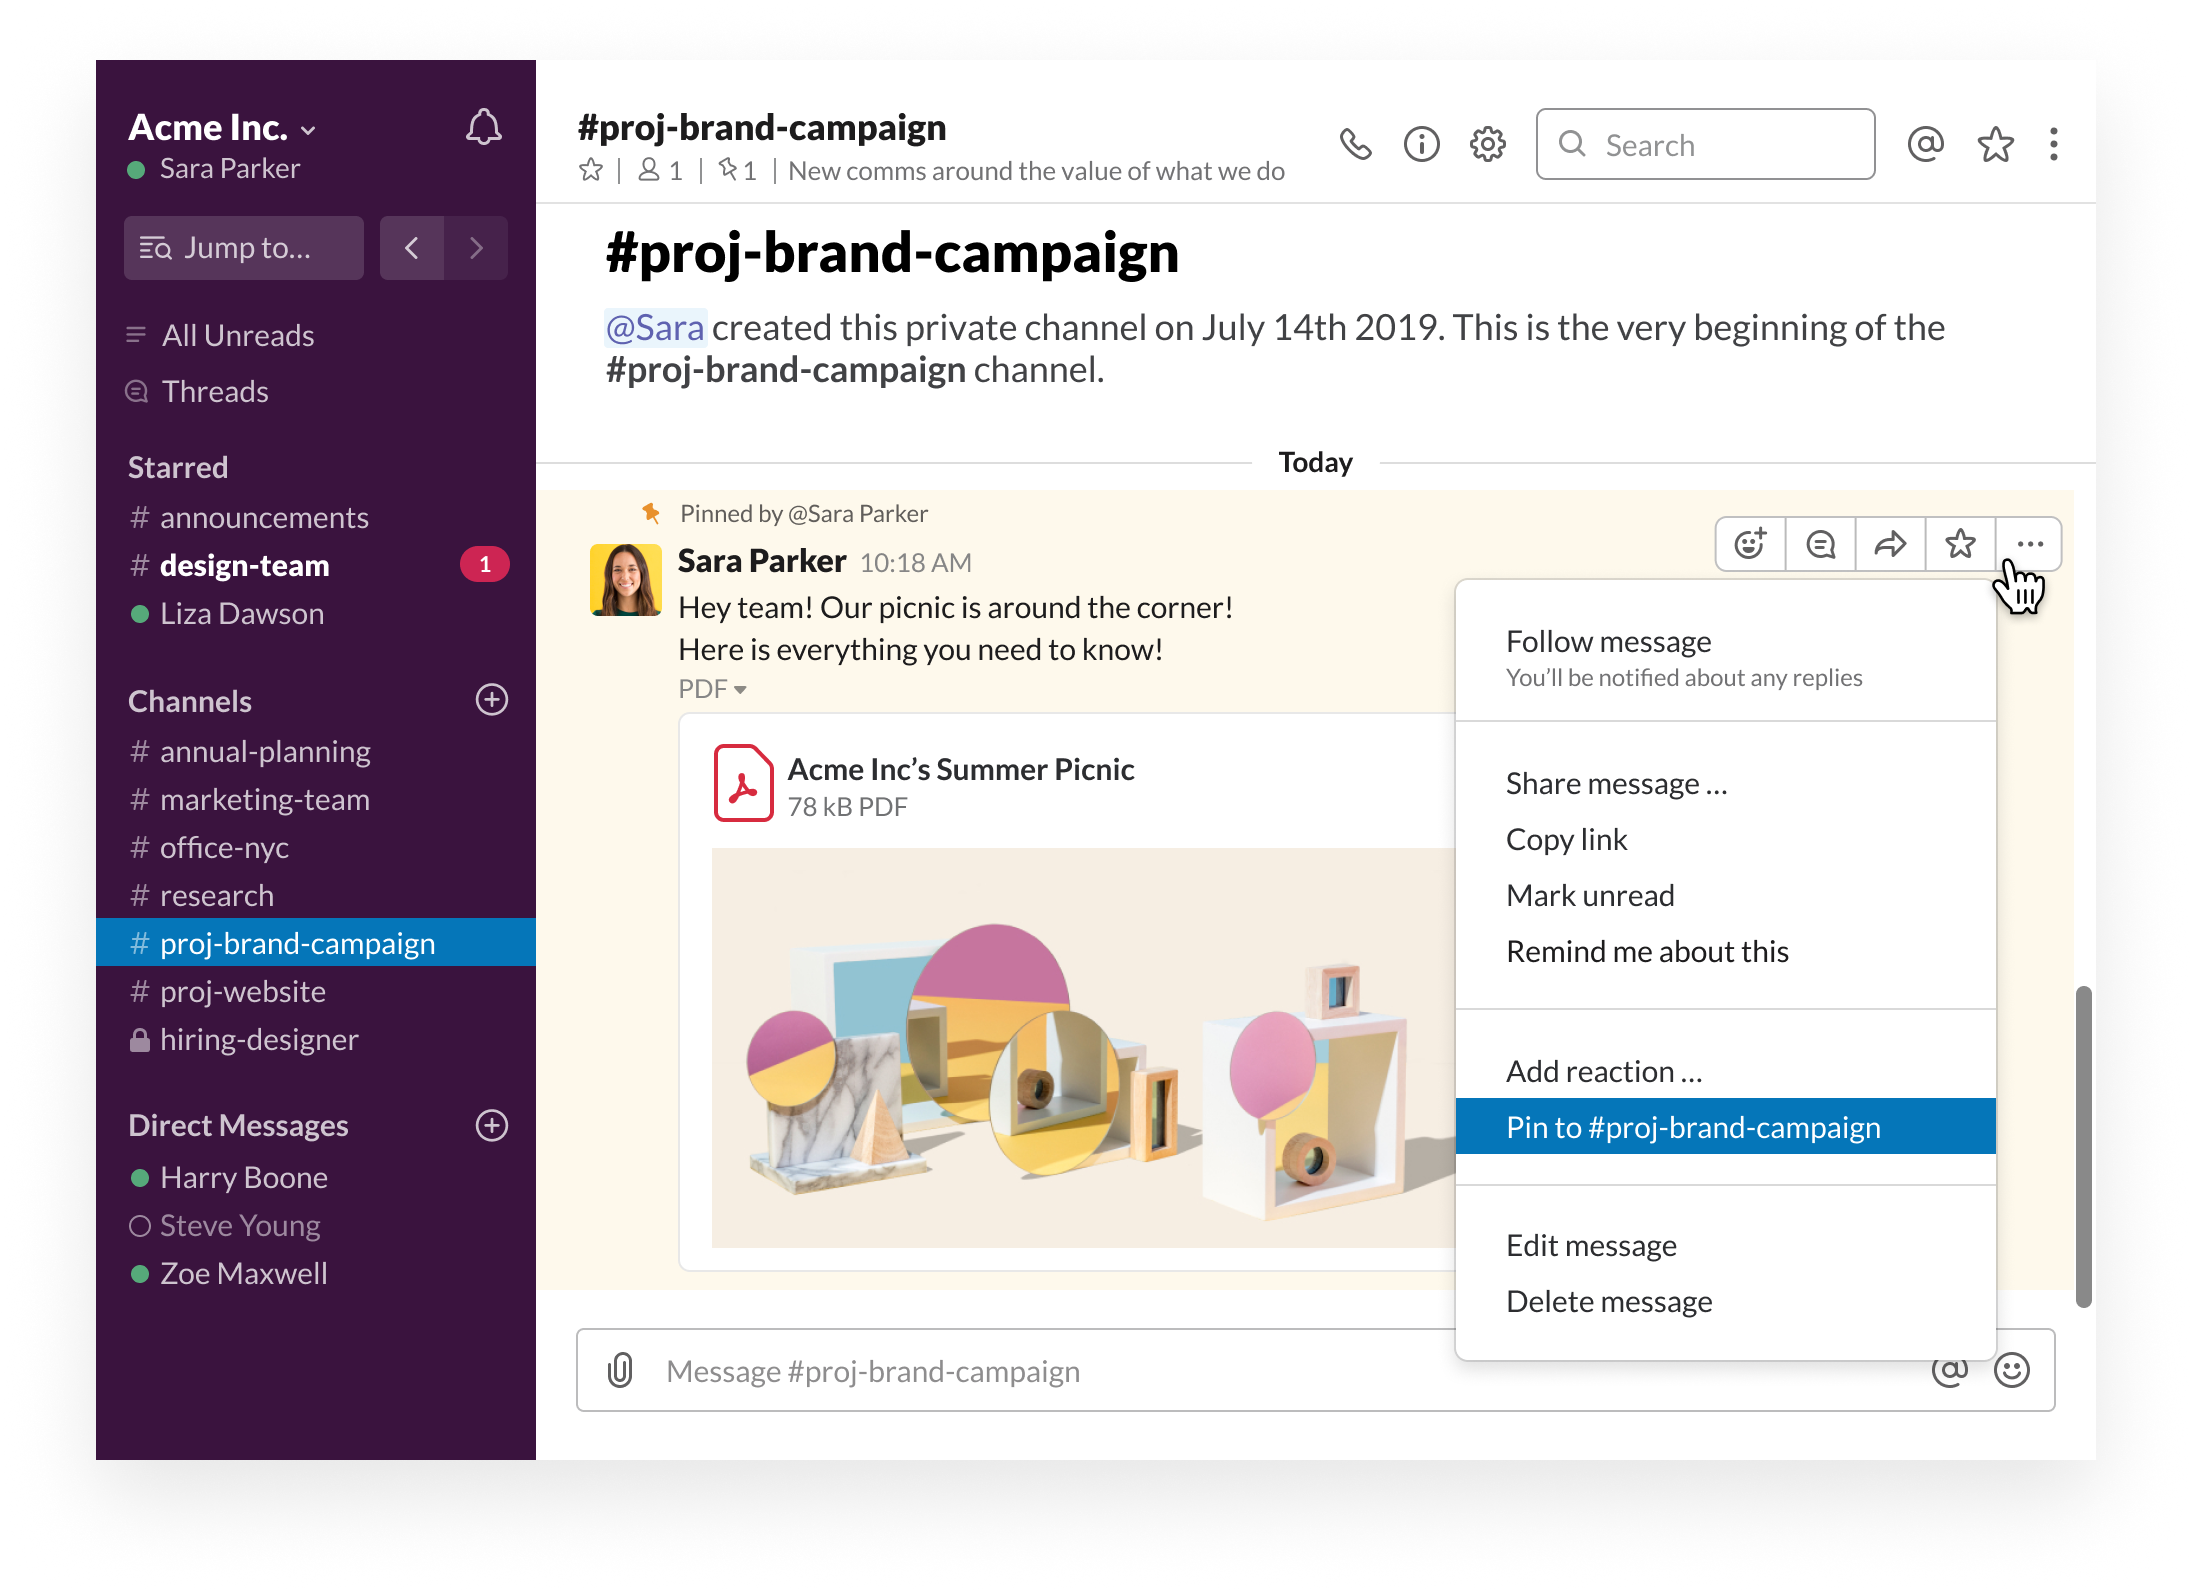2192x1592 pixels.
Task: Toggle starred items in top header
Action: [x=1995, y=145]
